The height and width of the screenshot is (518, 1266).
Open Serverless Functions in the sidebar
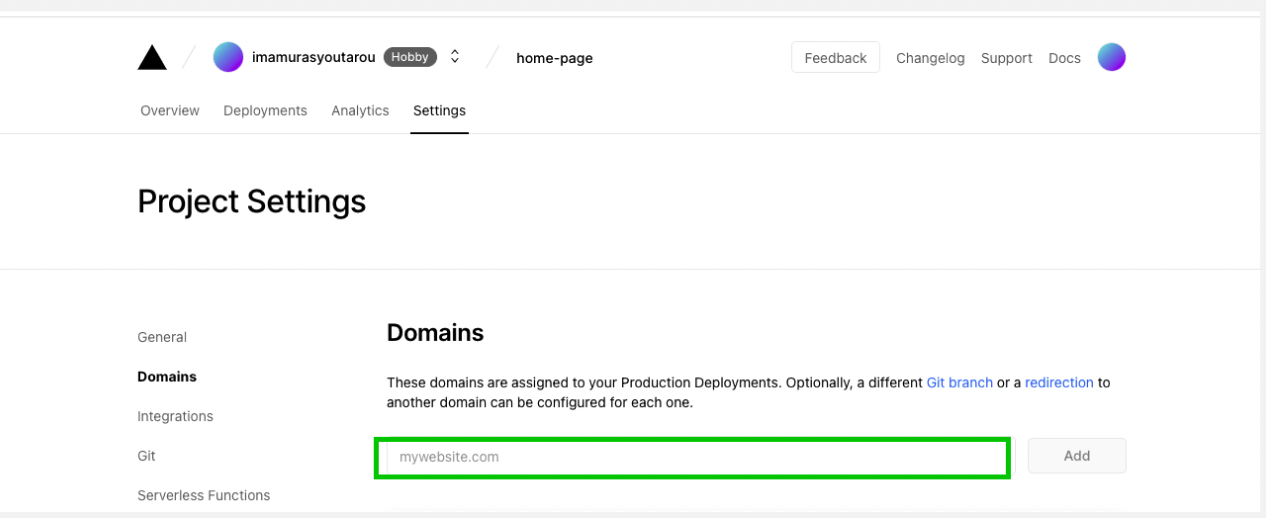tap(203, 495)
